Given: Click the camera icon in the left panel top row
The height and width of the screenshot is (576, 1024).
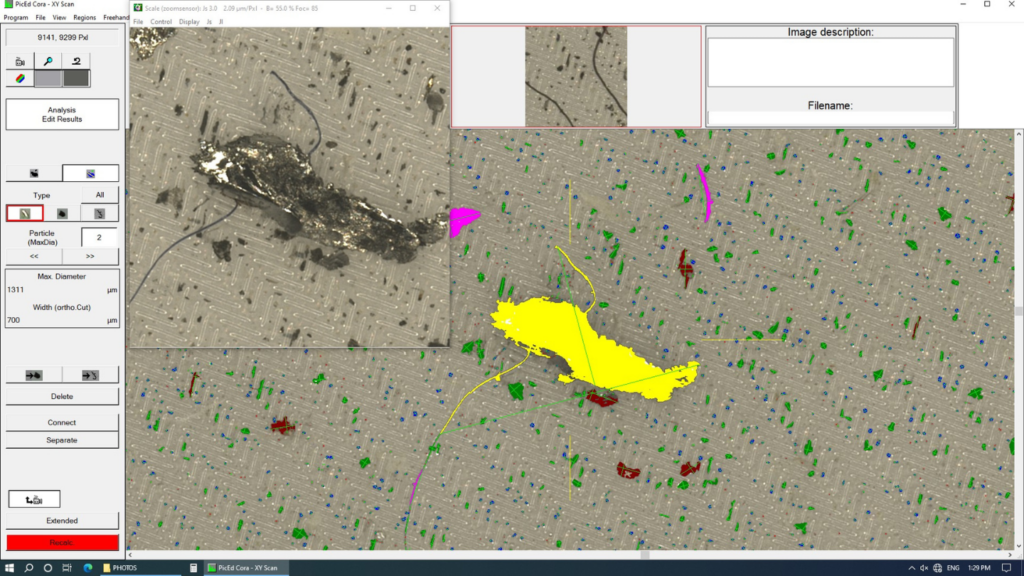Looking at the screenshot, I should [20, 61].
